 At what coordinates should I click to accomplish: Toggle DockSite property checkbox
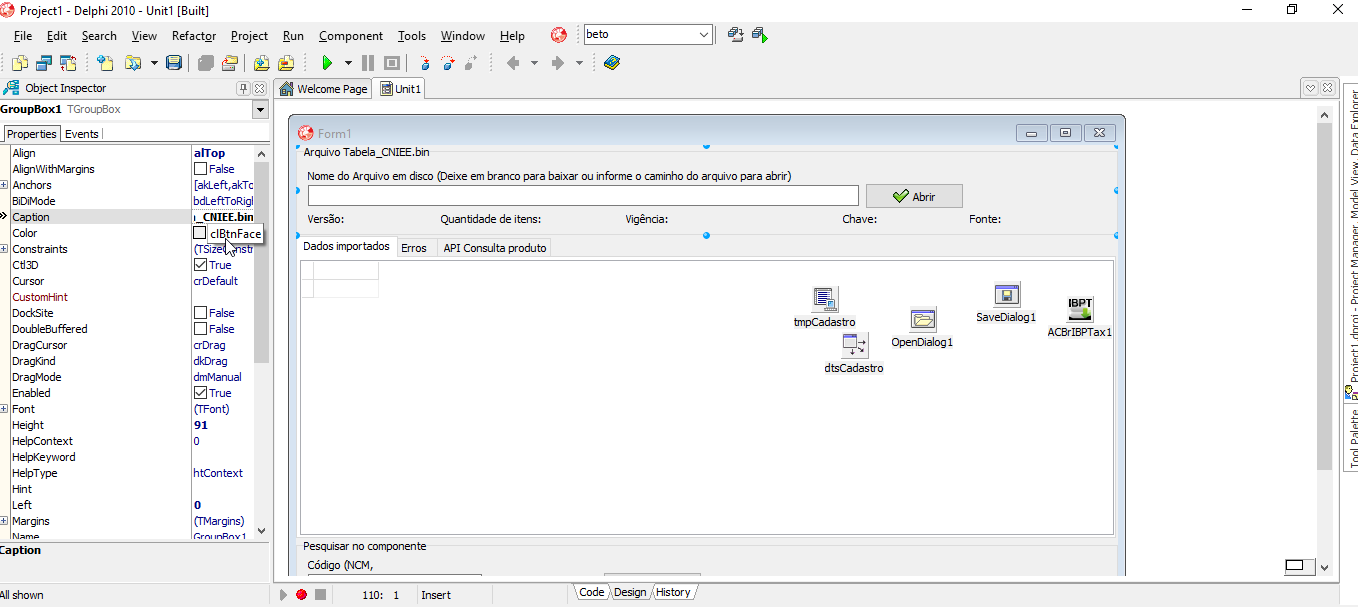[200, 313]
